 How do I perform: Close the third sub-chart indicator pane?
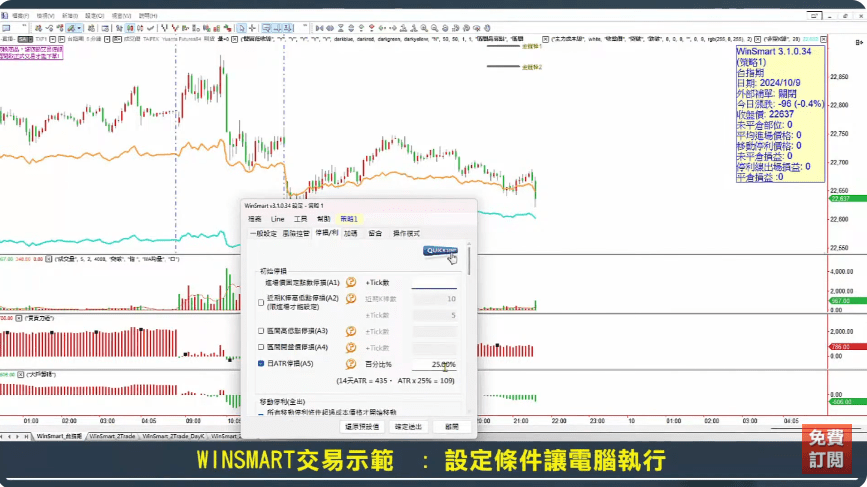pos(19,318)
